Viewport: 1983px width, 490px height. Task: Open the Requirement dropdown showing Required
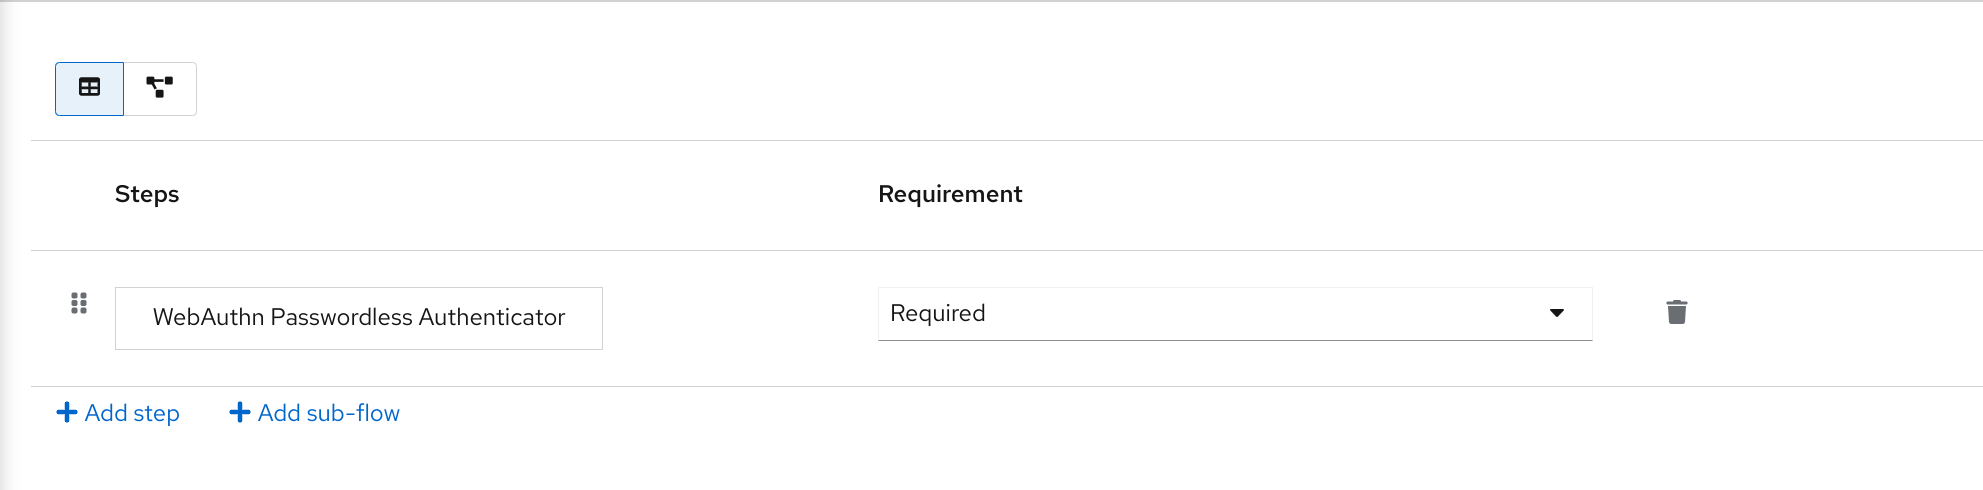(x=1234, y=314)
